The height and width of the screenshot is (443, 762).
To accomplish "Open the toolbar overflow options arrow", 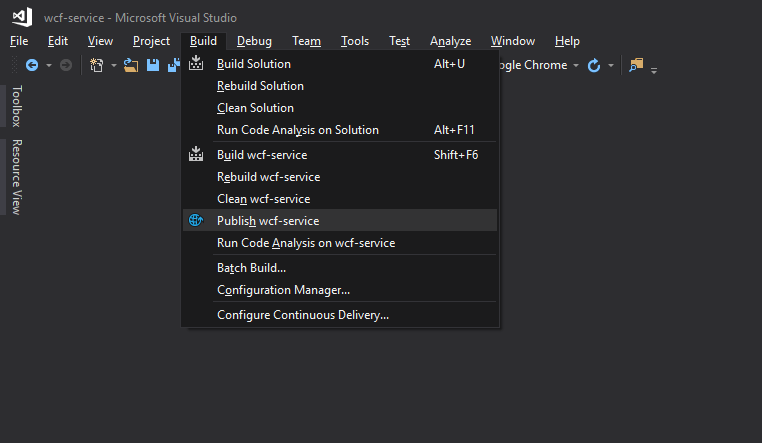I will (654, 70).
